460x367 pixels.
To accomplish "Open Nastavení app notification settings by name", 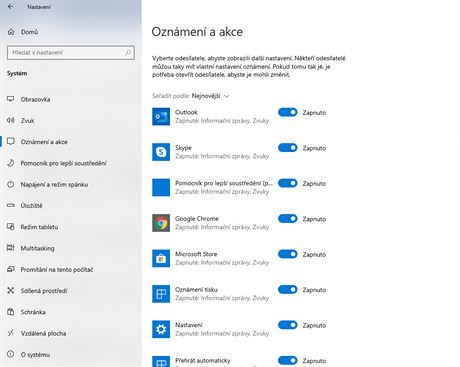I will [189, 325].
